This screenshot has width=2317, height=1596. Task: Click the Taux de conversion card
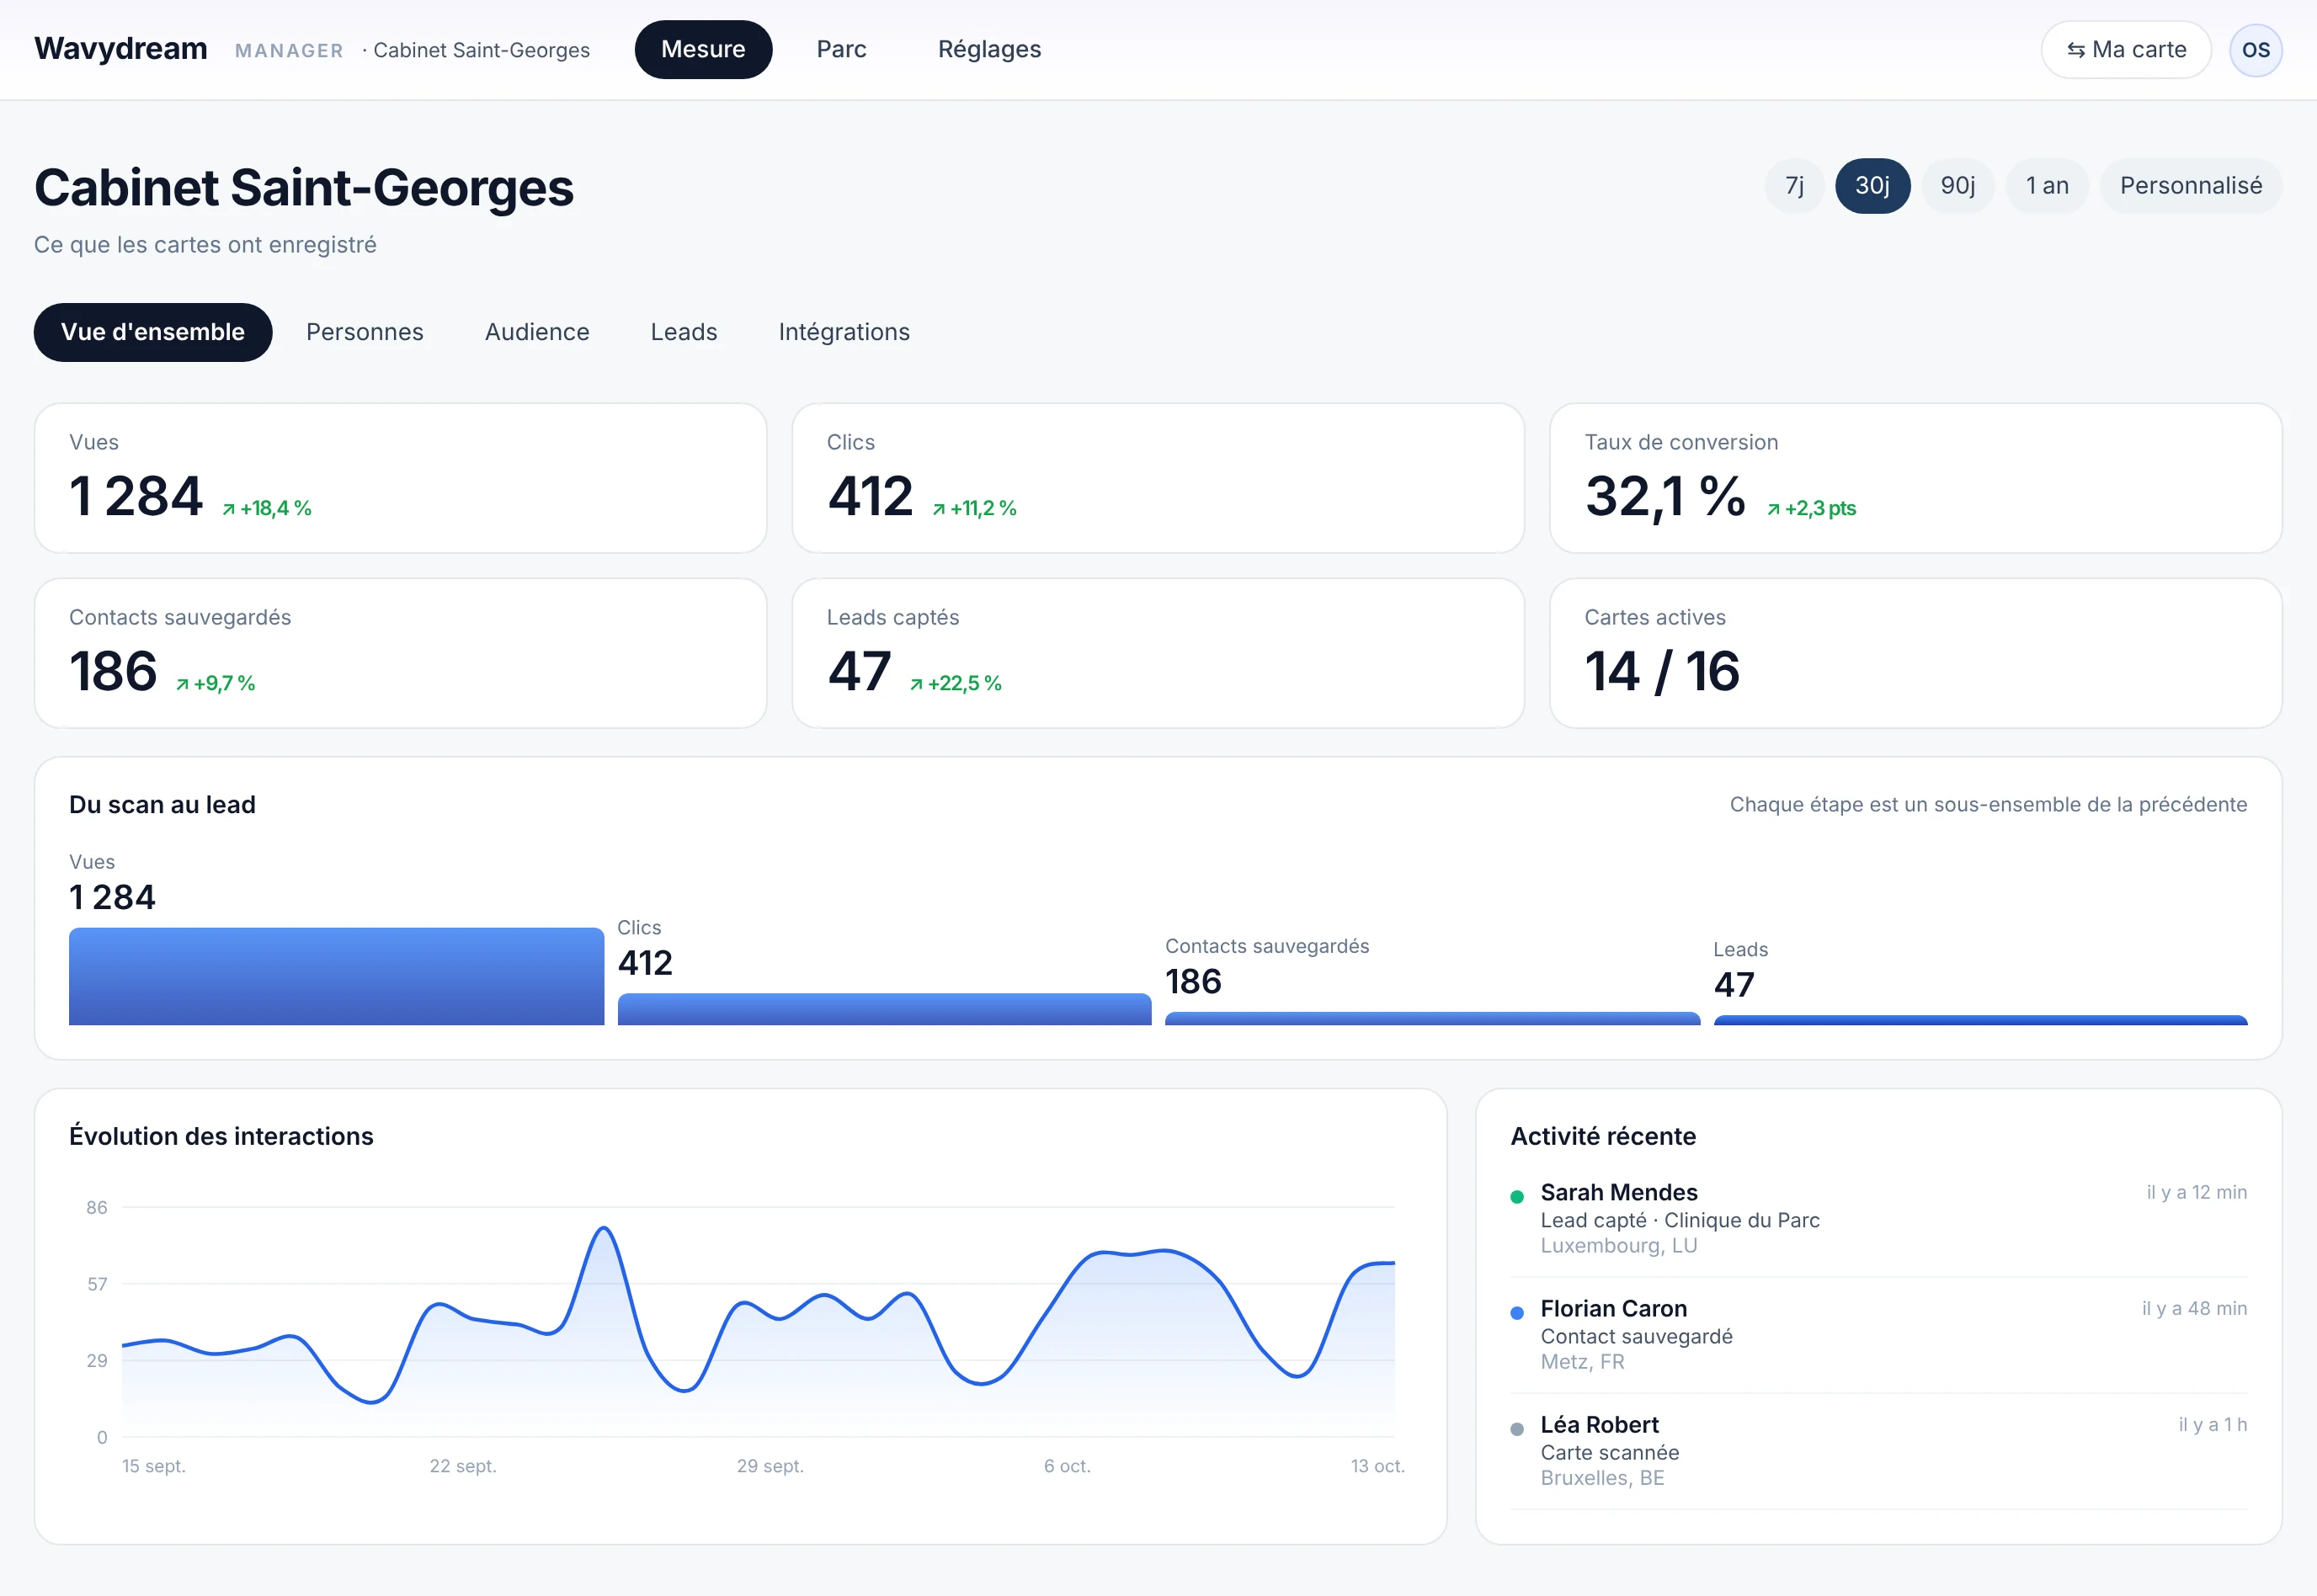(x=1915, y=478)
